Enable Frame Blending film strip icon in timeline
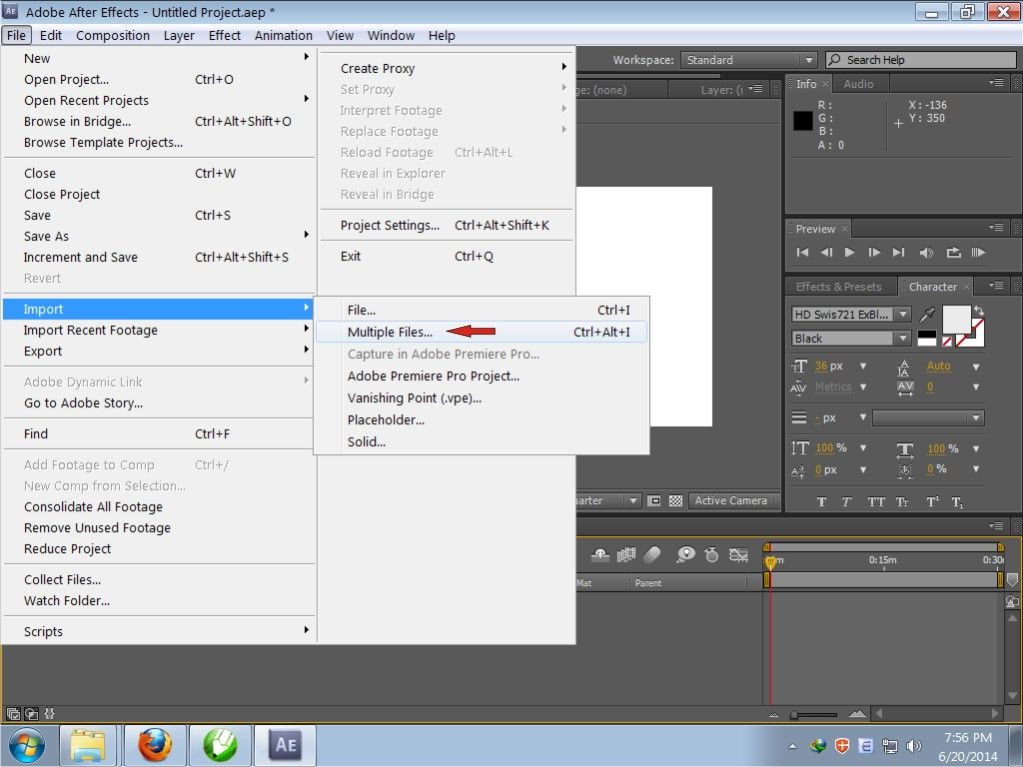 tap(626, 554)
